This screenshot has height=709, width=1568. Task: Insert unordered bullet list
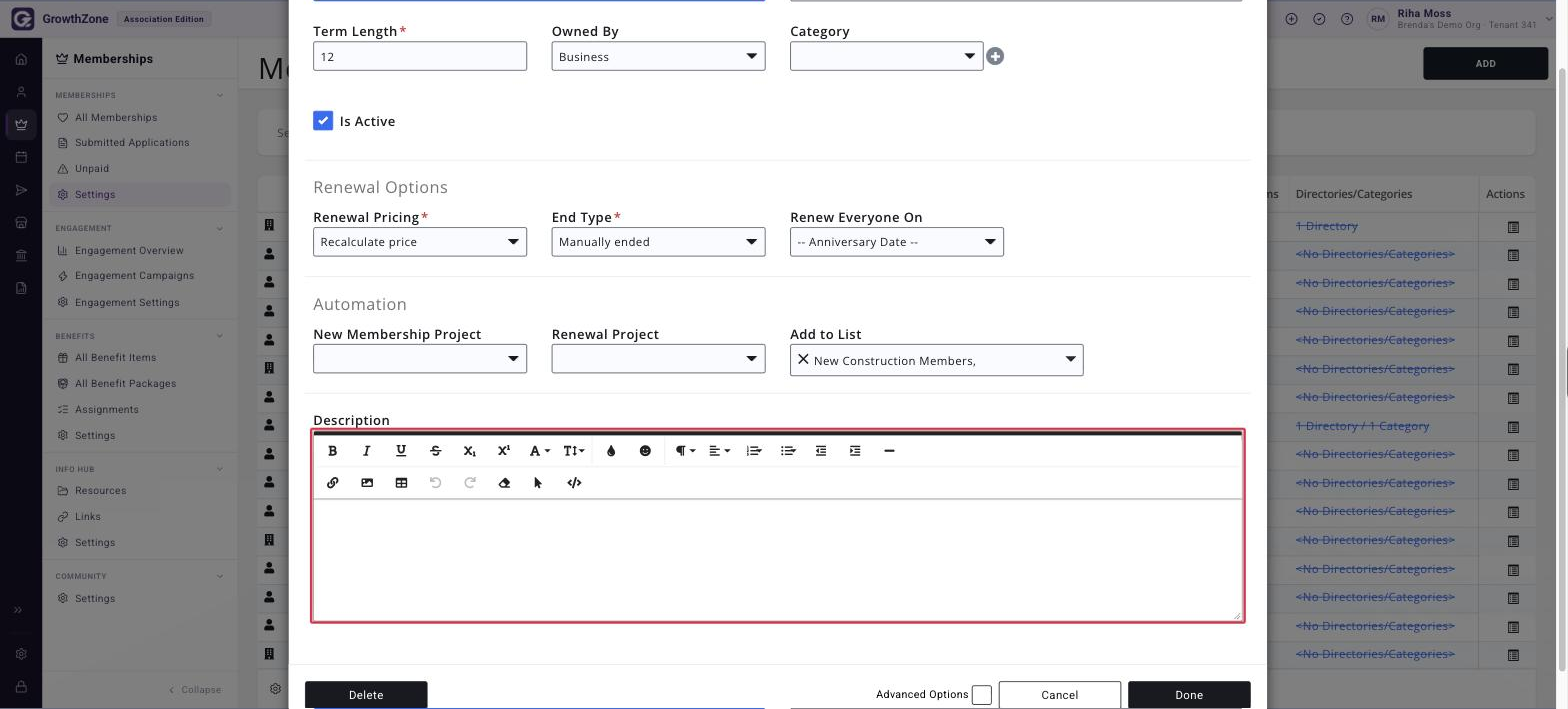click(x=788, y=451)
